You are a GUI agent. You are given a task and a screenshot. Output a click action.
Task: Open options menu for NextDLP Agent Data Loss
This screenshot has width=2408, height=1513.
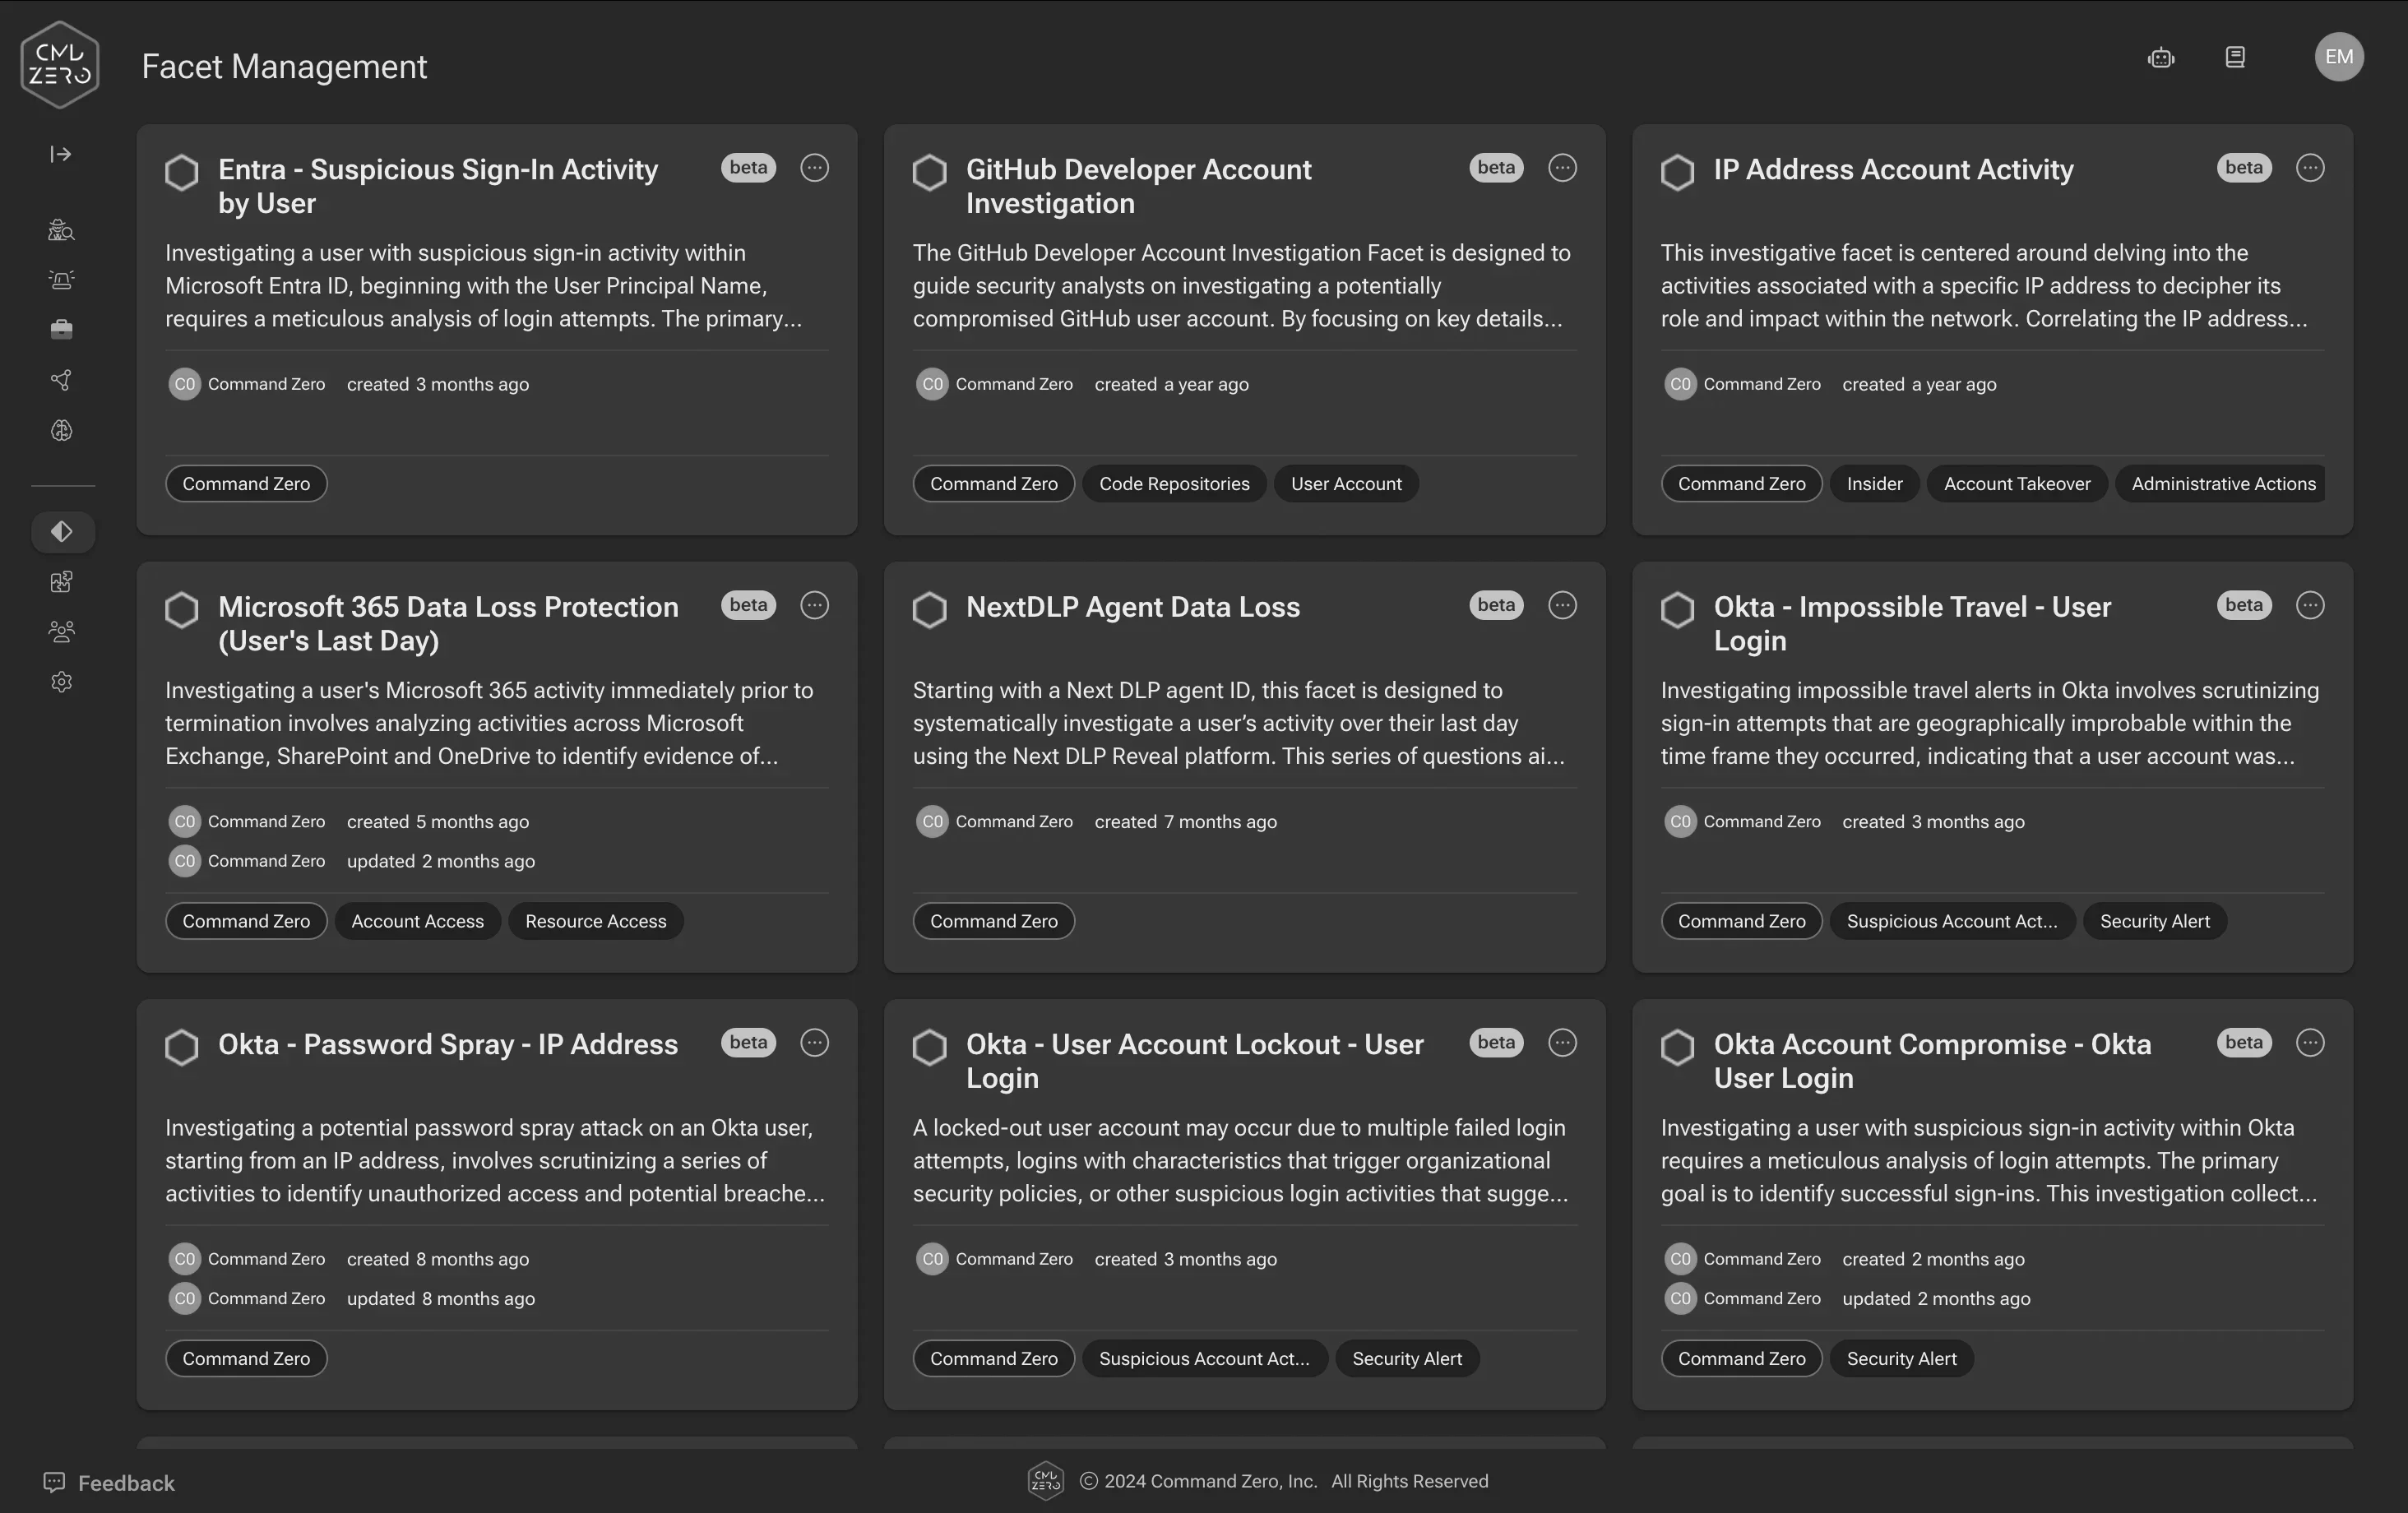point(1562,605)
